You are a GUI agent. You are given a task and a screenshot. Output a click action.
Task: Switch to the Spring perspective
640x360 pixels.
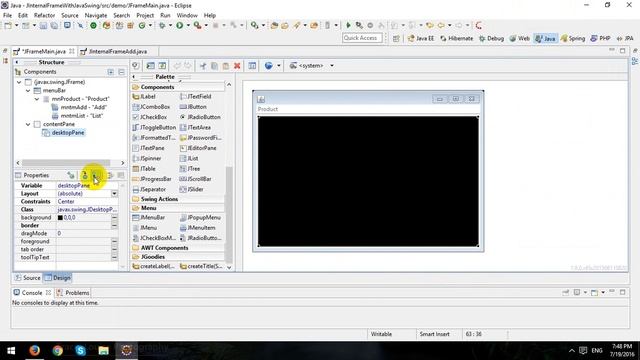[573, 38]
